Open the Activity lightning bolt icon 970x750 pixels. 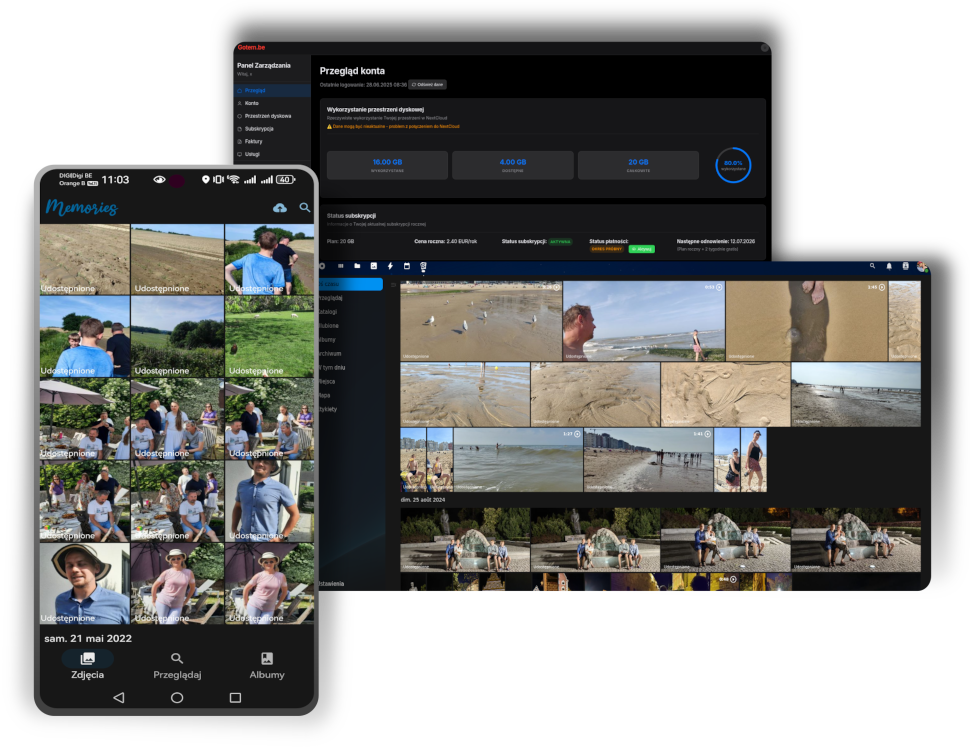(390, 267)
